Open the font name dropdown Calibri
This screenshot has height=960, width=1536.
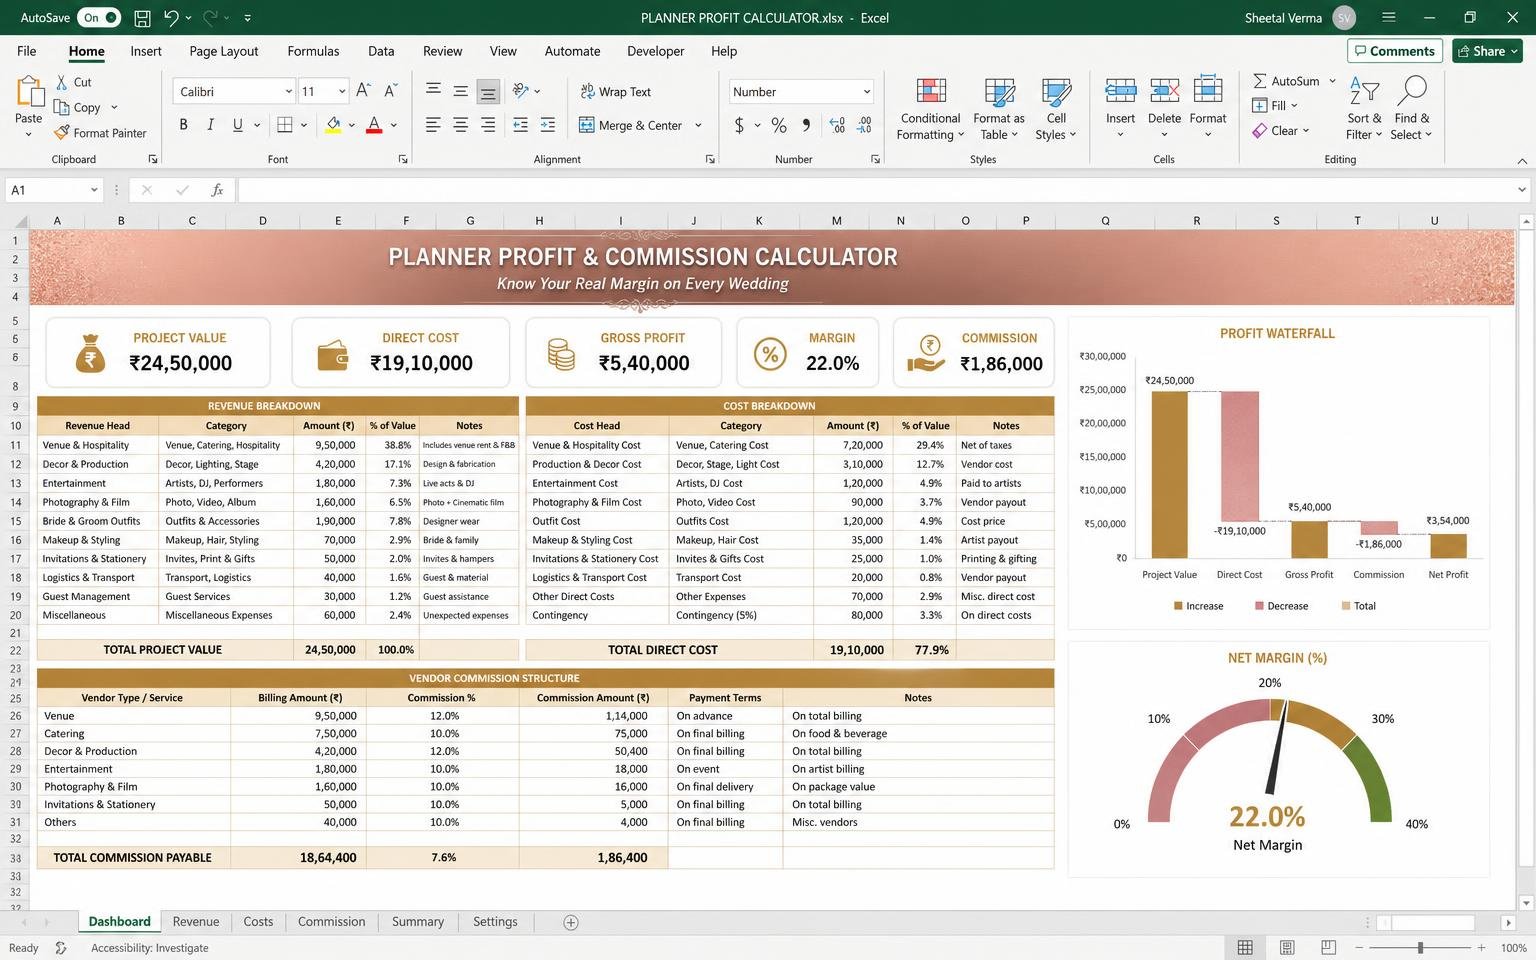[x=288, y=91]
